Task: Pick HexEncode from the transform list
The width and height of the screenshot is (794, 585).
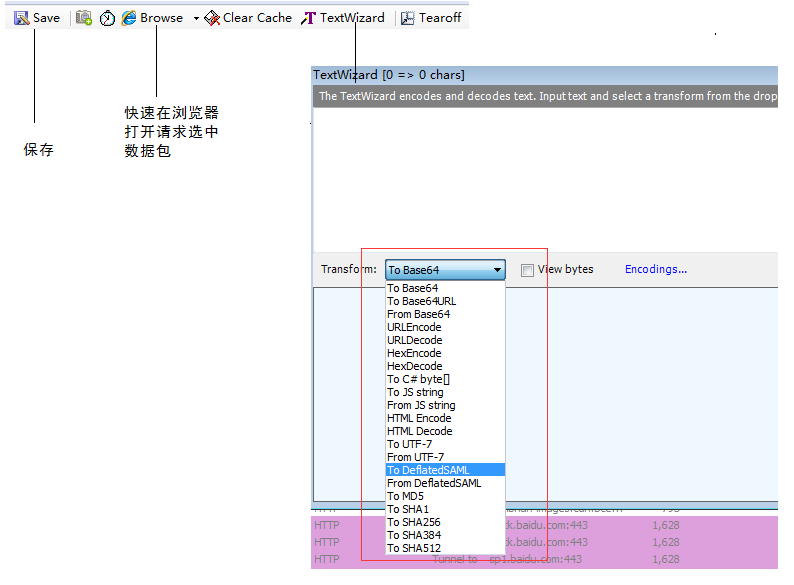Action: (445, 353)
